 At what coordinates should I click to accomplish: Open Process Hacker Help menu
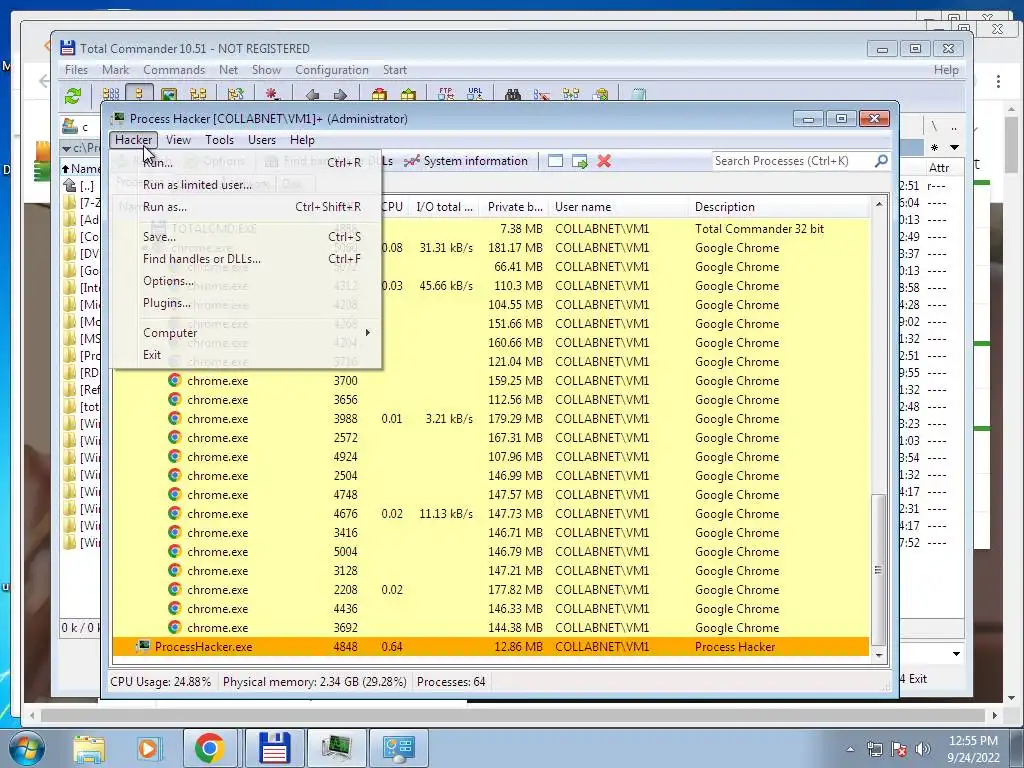[302, 140]
